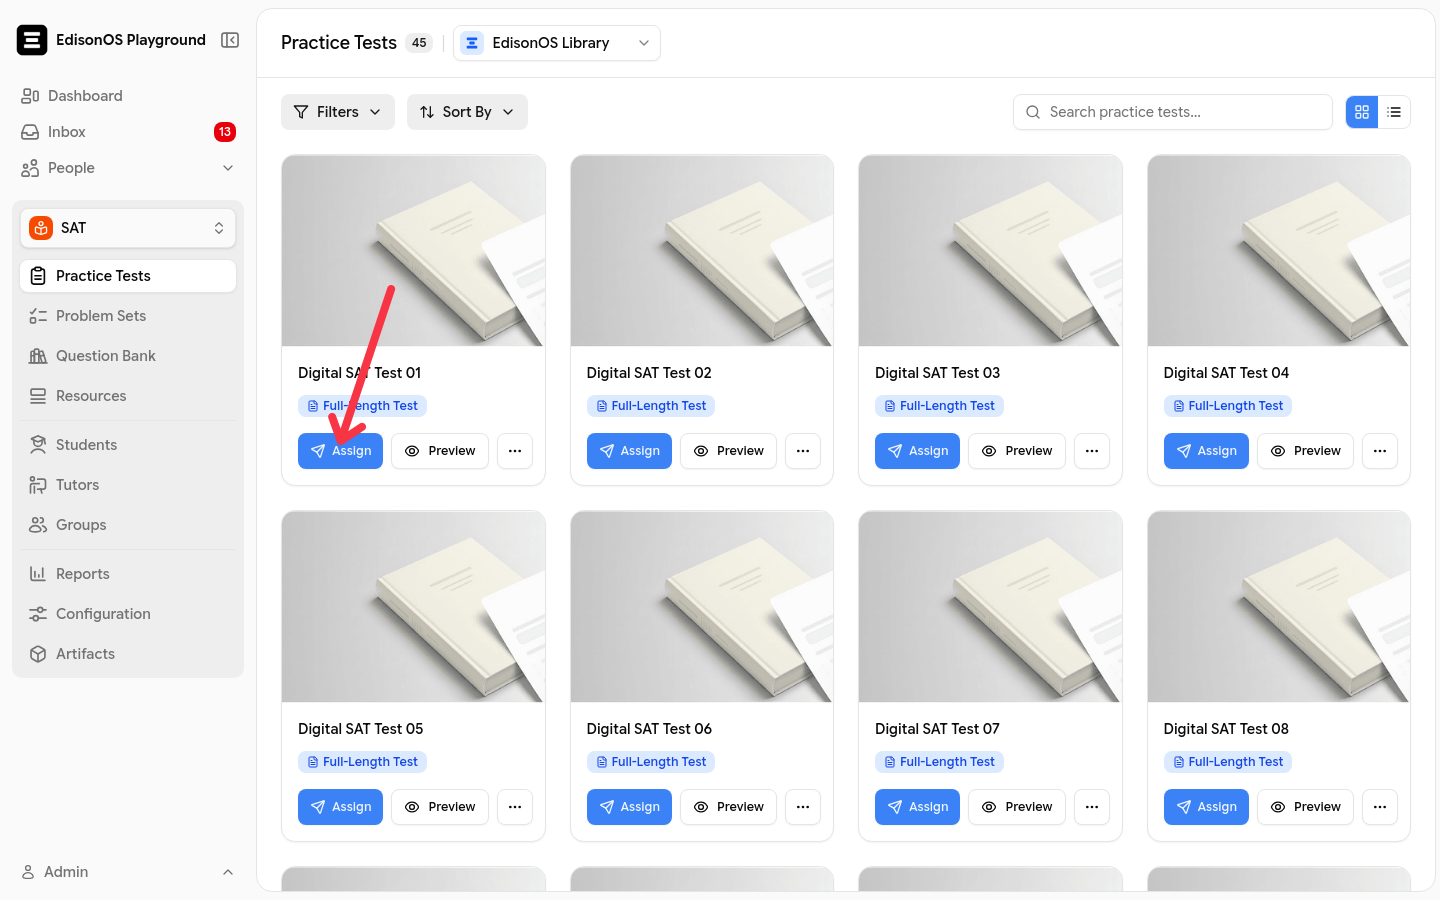Click the Digital SAT Test 05 thumbnail
This screenshot has height=900, width=1440.
pyautogui.click(x=413, y=607)
